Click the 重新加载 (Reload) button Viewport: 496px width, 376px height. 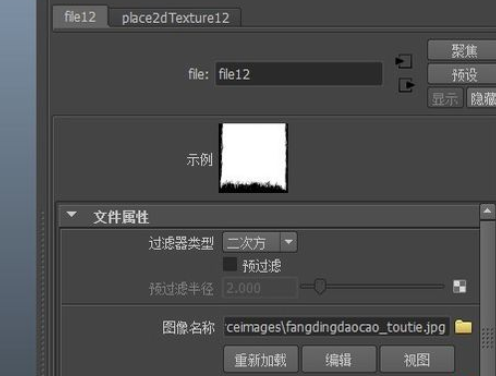[261, 359]
